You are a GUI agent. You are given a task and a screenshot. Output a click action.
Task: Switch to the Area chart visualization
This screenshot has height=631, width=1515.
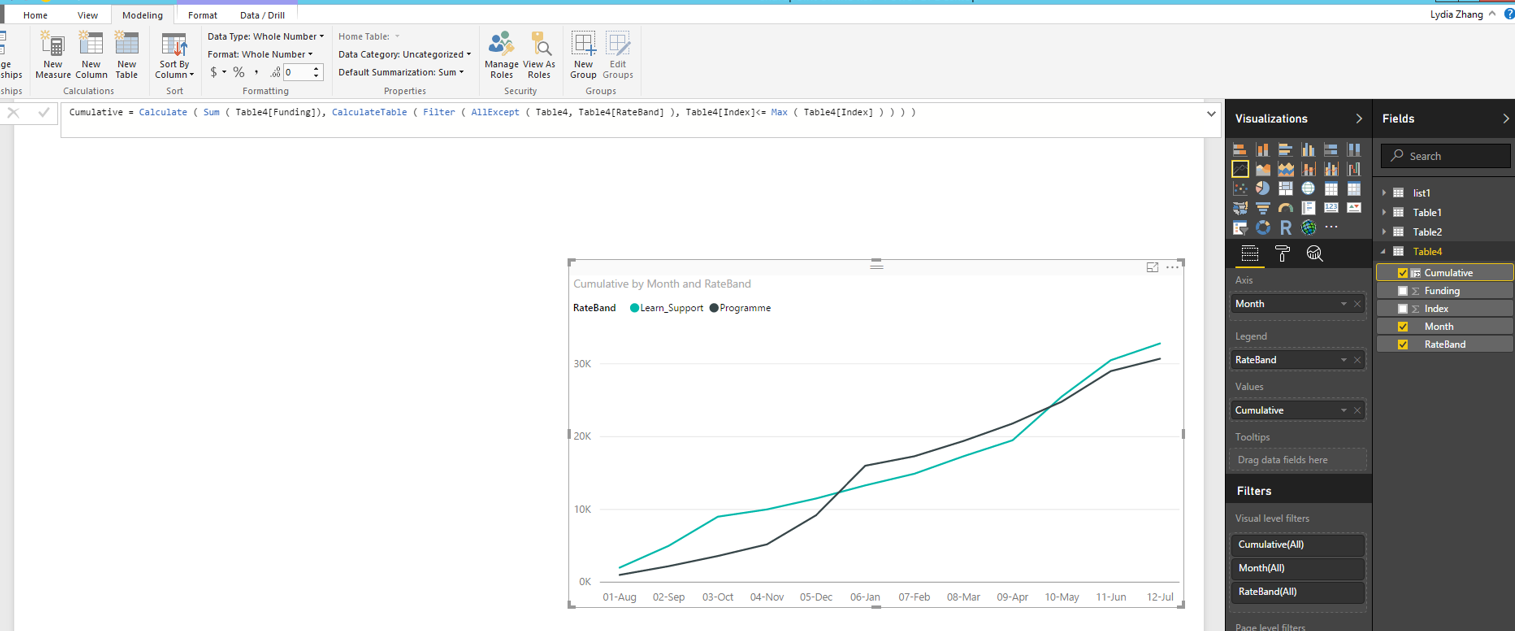[x=1263, y=169]
